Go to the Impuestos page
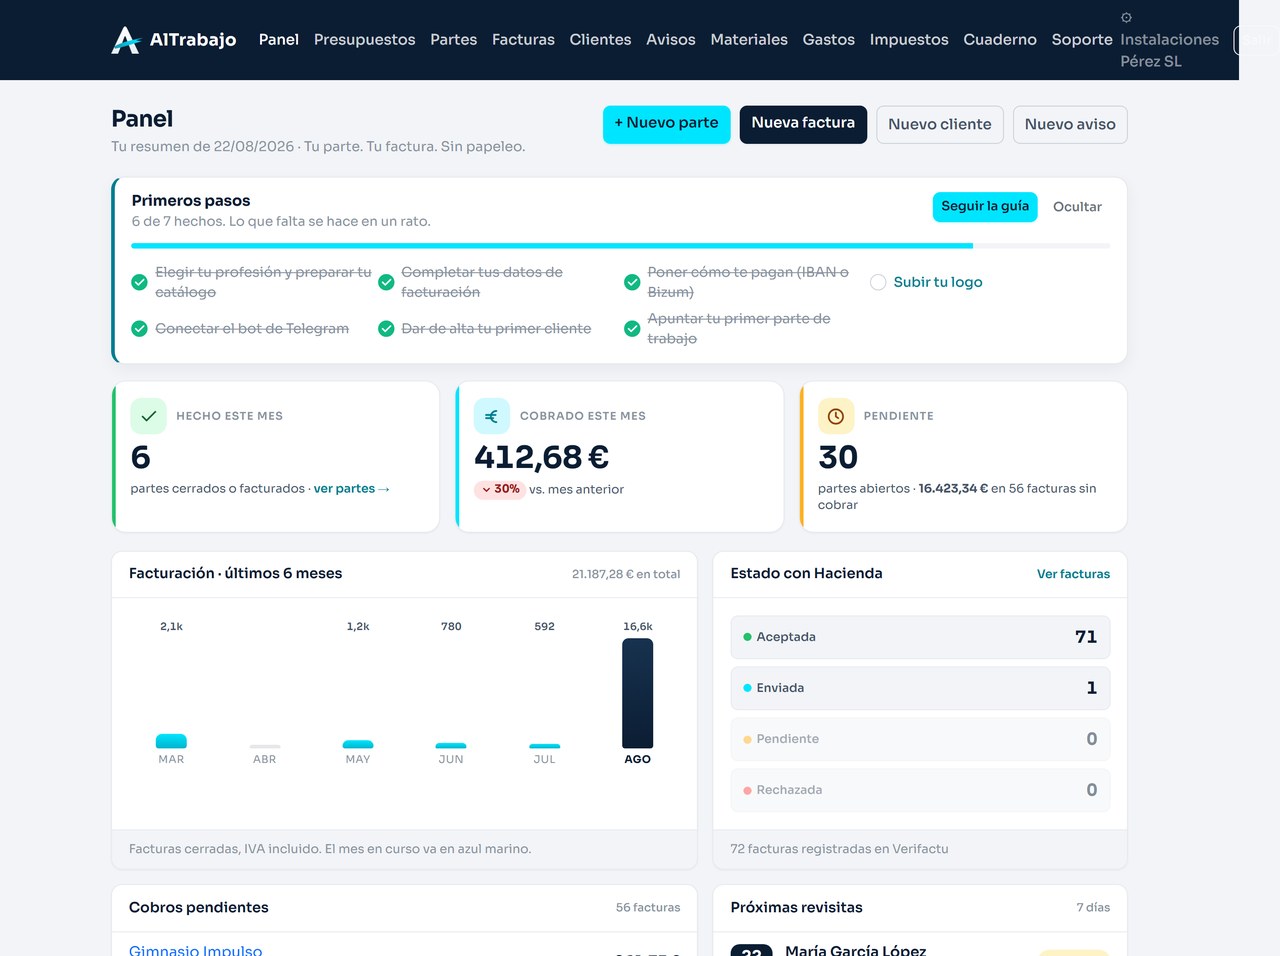This screenshot has height=956, width=1280. click(x=909, y=40)
